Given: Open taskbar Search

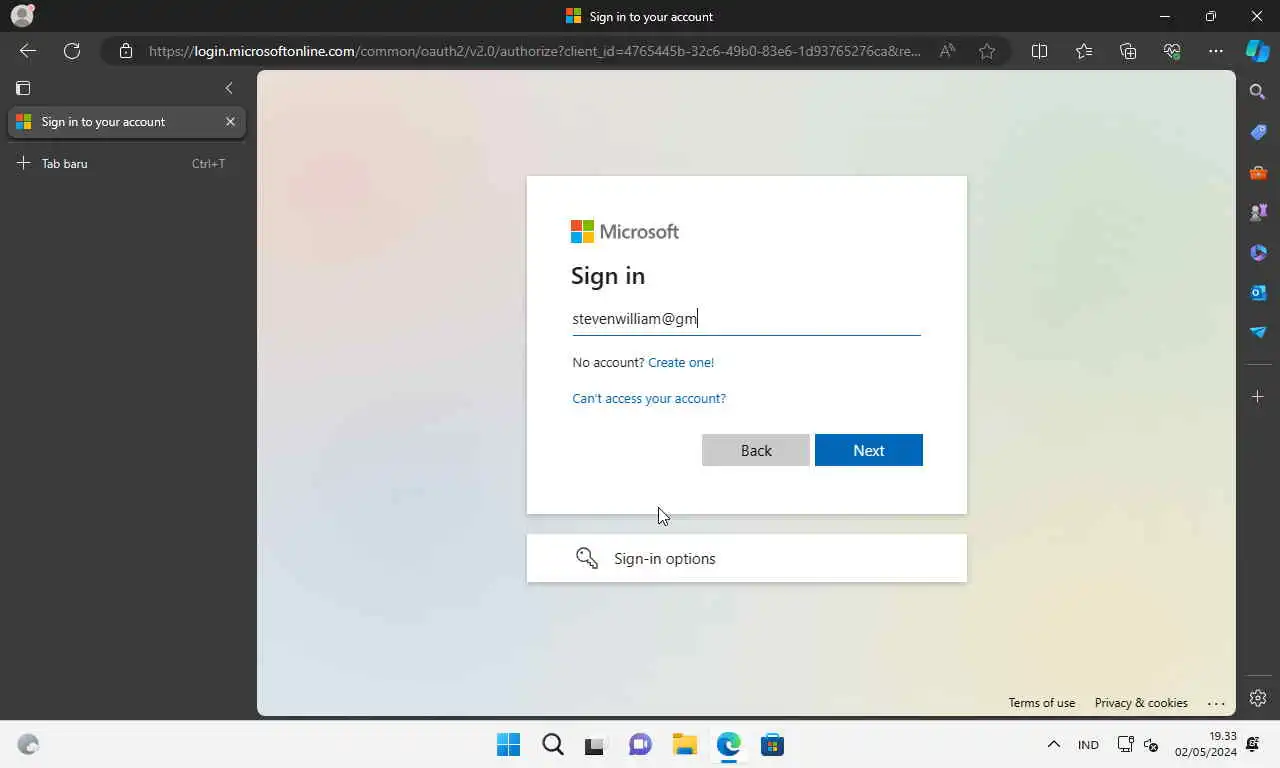Looking at the screenshot, I should tap(552, 745).
